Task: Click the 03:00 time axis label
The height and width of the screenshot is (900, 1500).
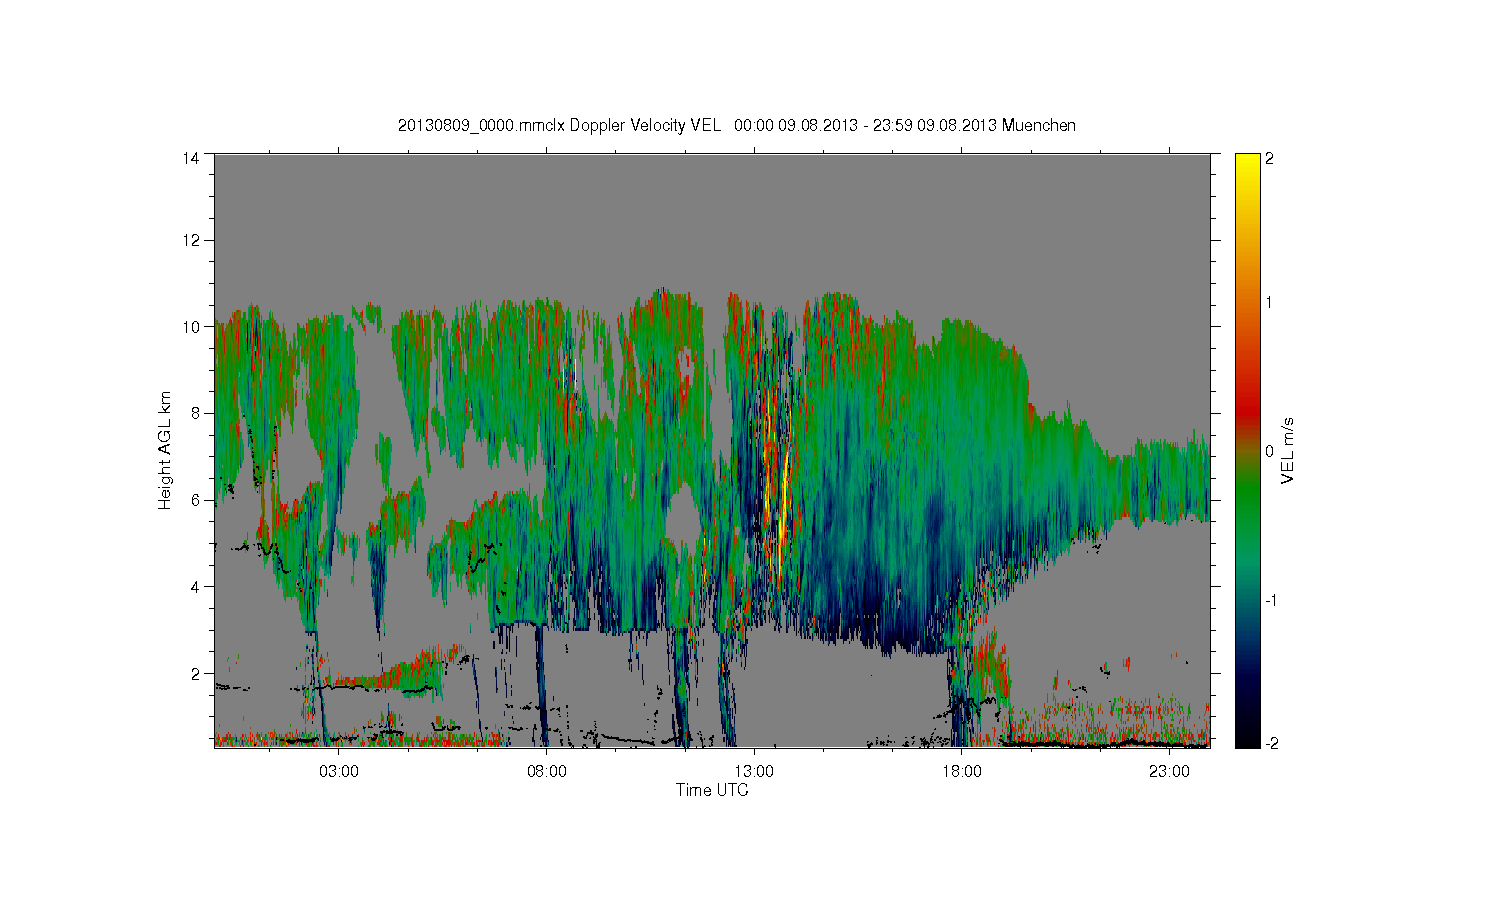Action: click(339, 771)
